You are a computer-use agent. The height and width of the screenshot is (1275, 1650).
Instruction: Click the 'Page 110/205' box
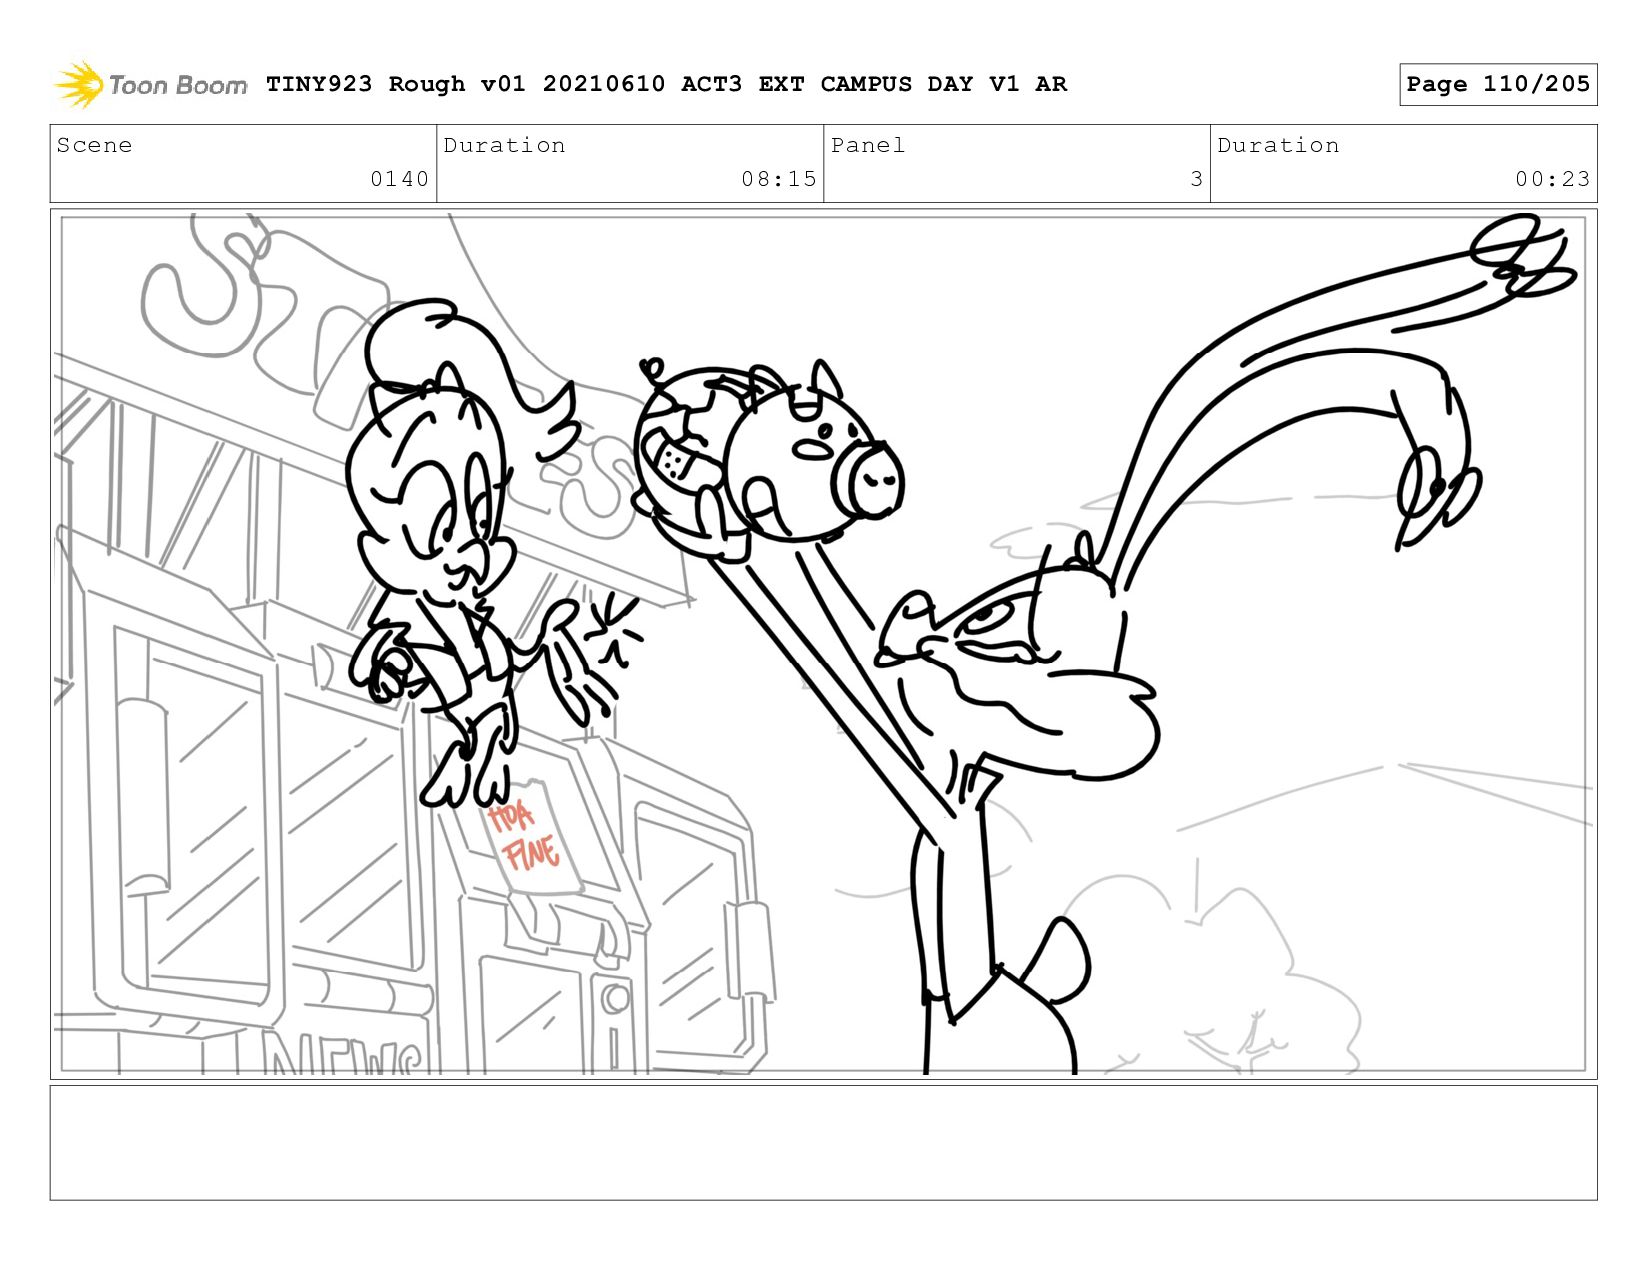1498,84
